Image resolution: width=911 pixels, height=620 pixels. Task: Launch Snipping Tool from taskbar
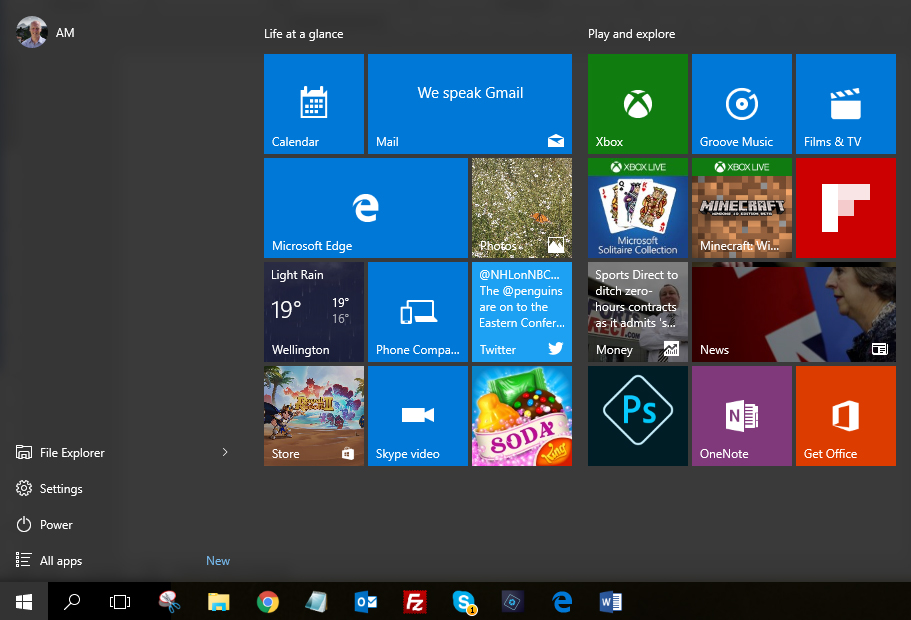[x=169, y=601]
